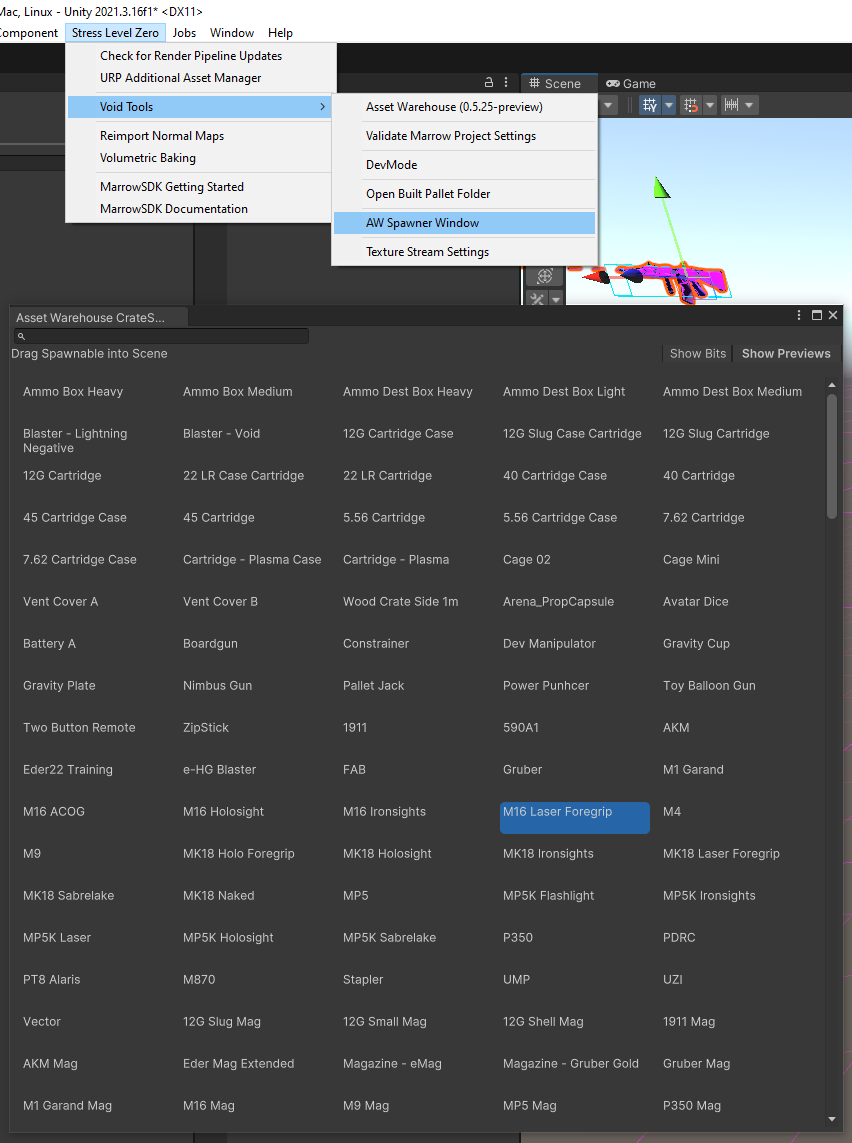
Task: Open the panel kebab menu beside lock
Action: coord(507,83)
